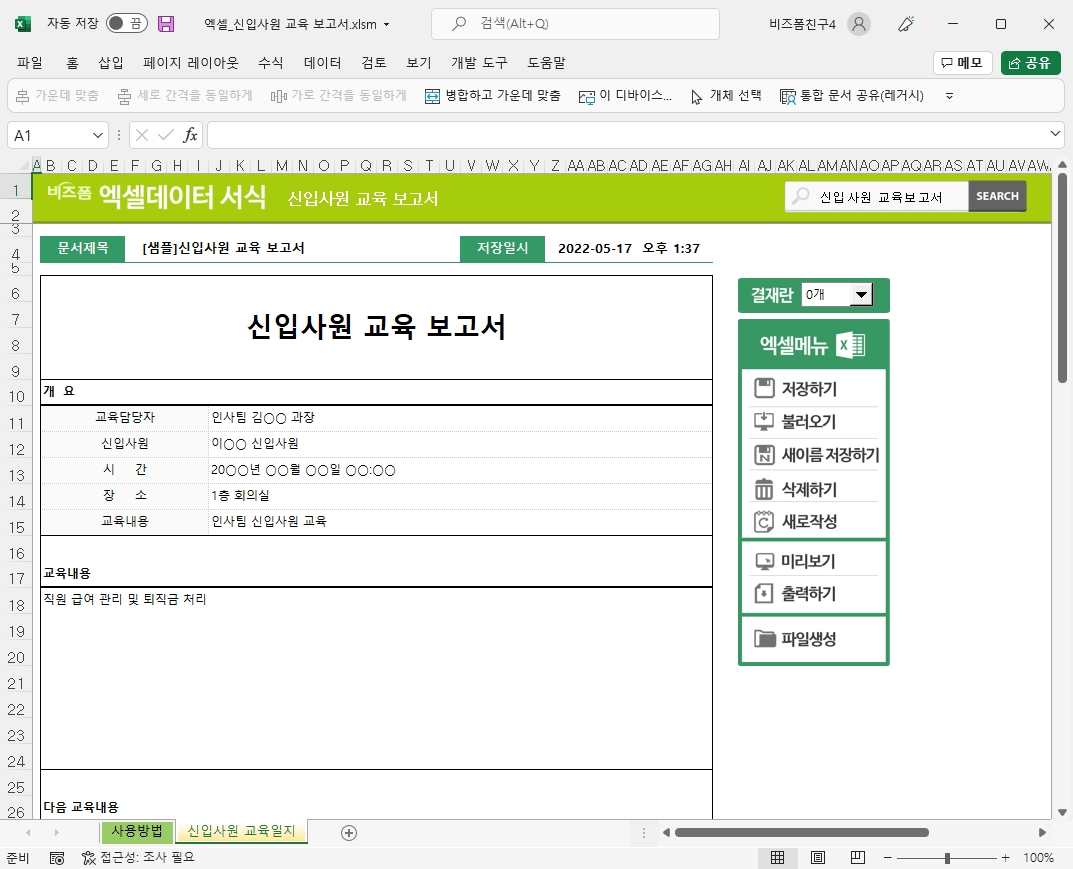This screenshot has width=1073, height=869.
Task: Click 통합 문서 공유(레거시) icon
Action: coord(788,96)
